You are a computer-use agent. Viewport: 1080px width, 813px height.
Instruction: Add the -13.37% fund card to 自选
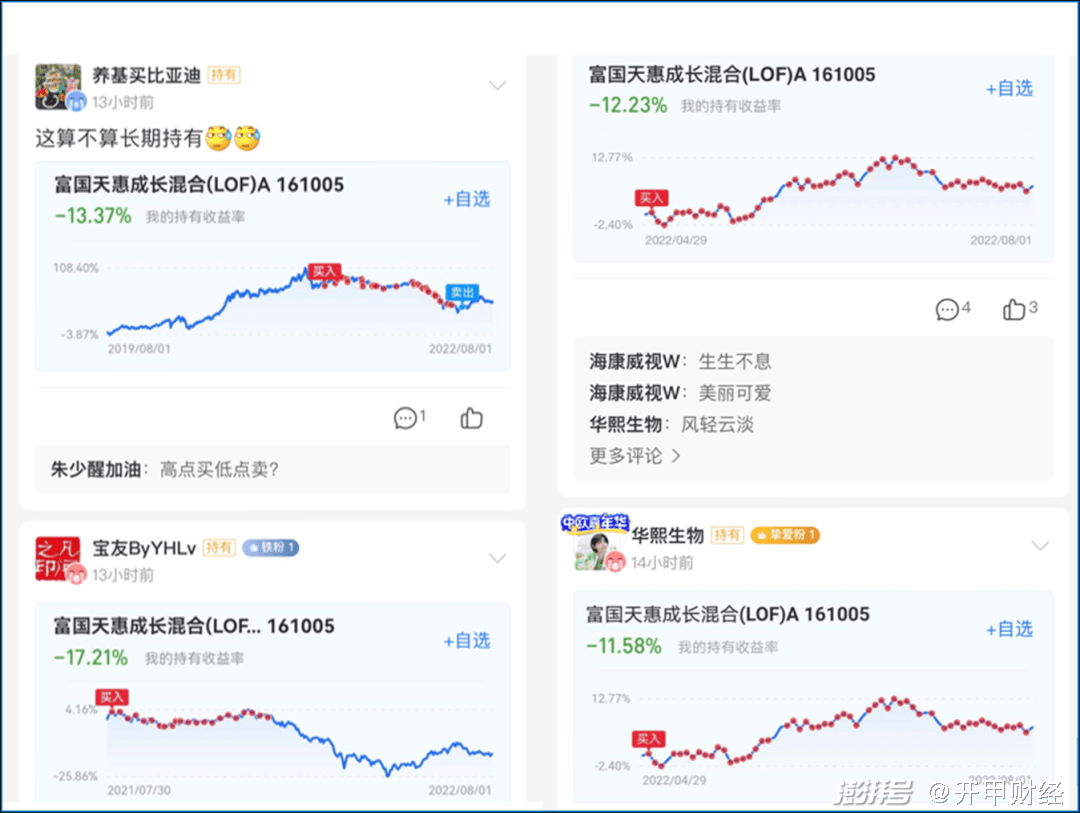tap(467, 199)
